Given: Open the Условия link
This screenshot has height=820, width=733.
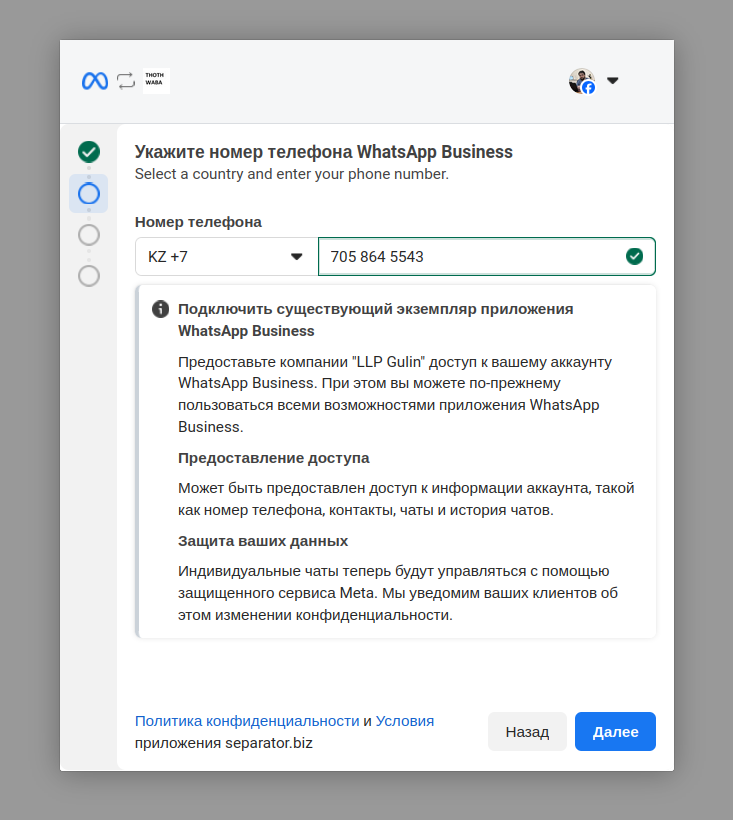Looking at the screenshot, I should pyautogui.click(x=405, y=721).
